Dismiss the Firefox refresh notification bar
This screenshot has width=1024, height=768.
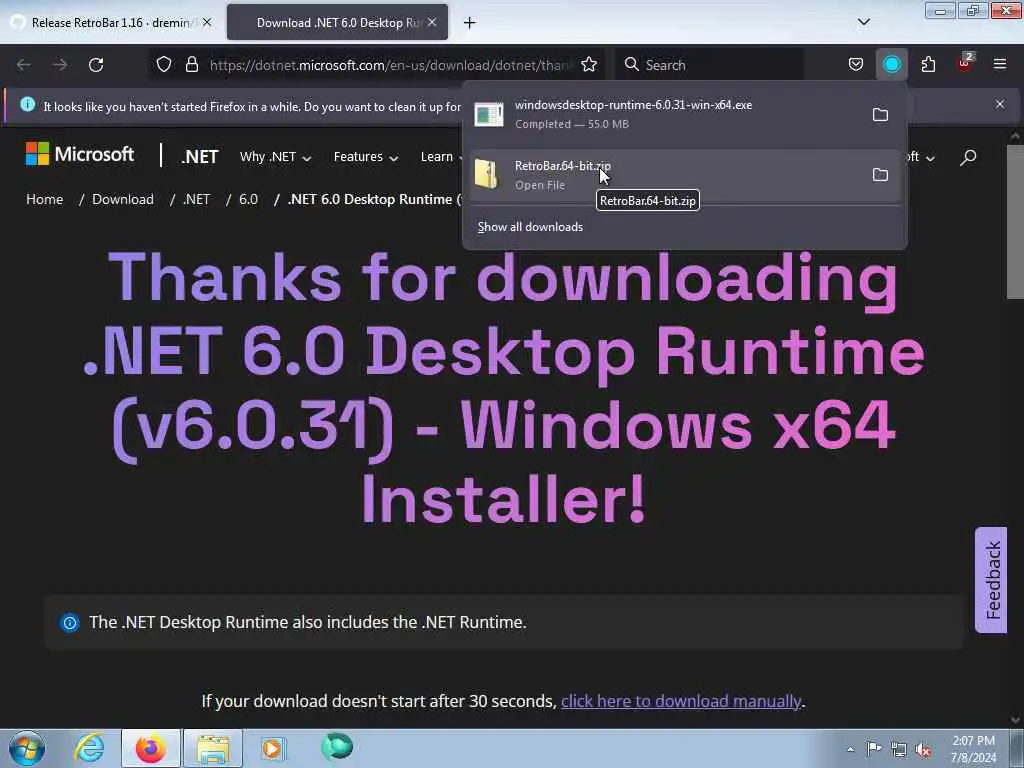click(x=1000, y=104)
